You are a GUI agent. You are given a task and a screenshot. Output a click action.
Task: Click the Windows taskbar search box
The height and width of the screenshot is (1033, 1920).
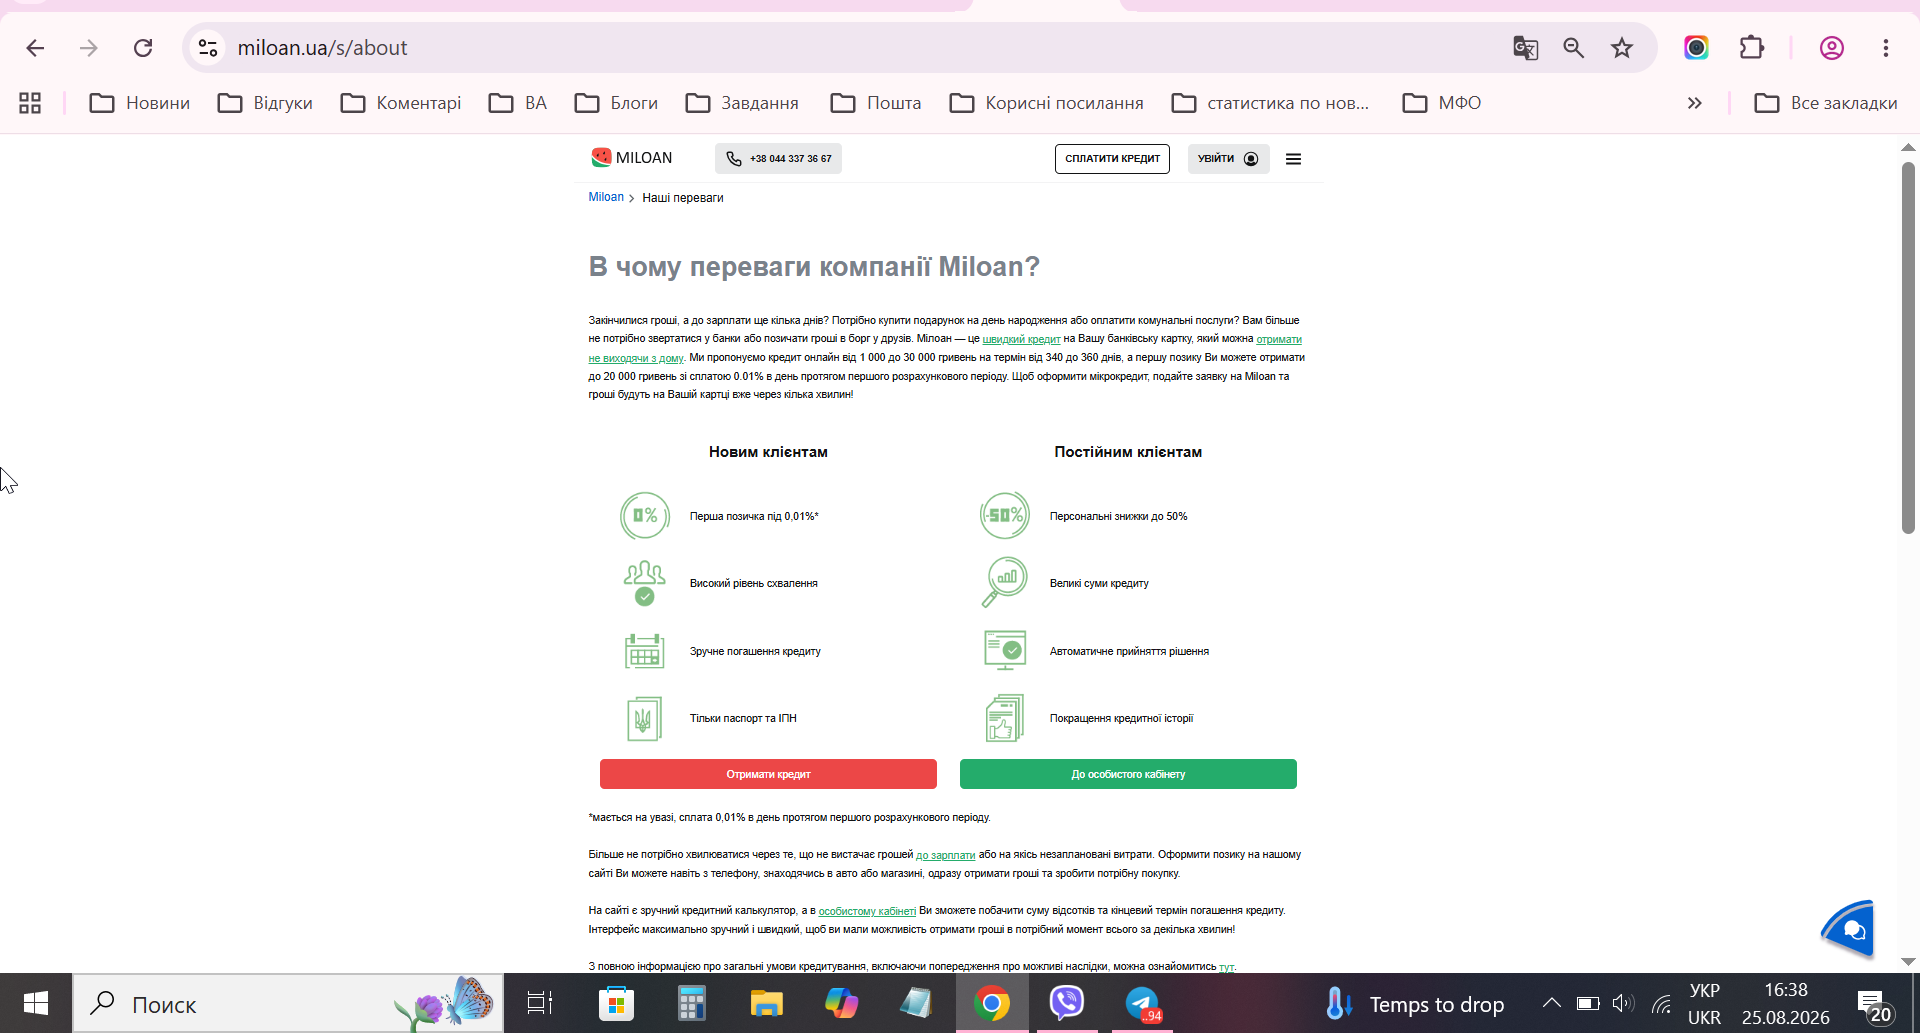click(x=288, y=1003)
